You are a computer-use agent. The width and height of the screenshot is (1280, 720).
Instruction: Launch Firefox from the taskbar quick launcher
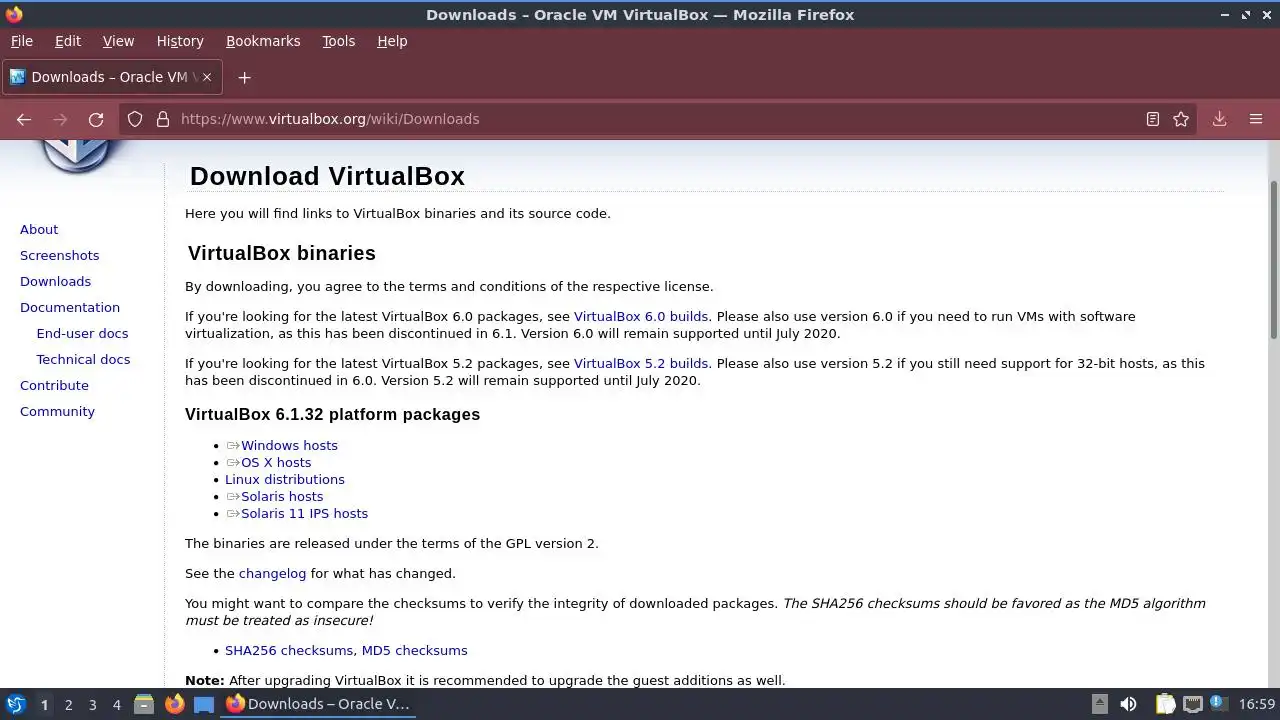coord(174,704)
